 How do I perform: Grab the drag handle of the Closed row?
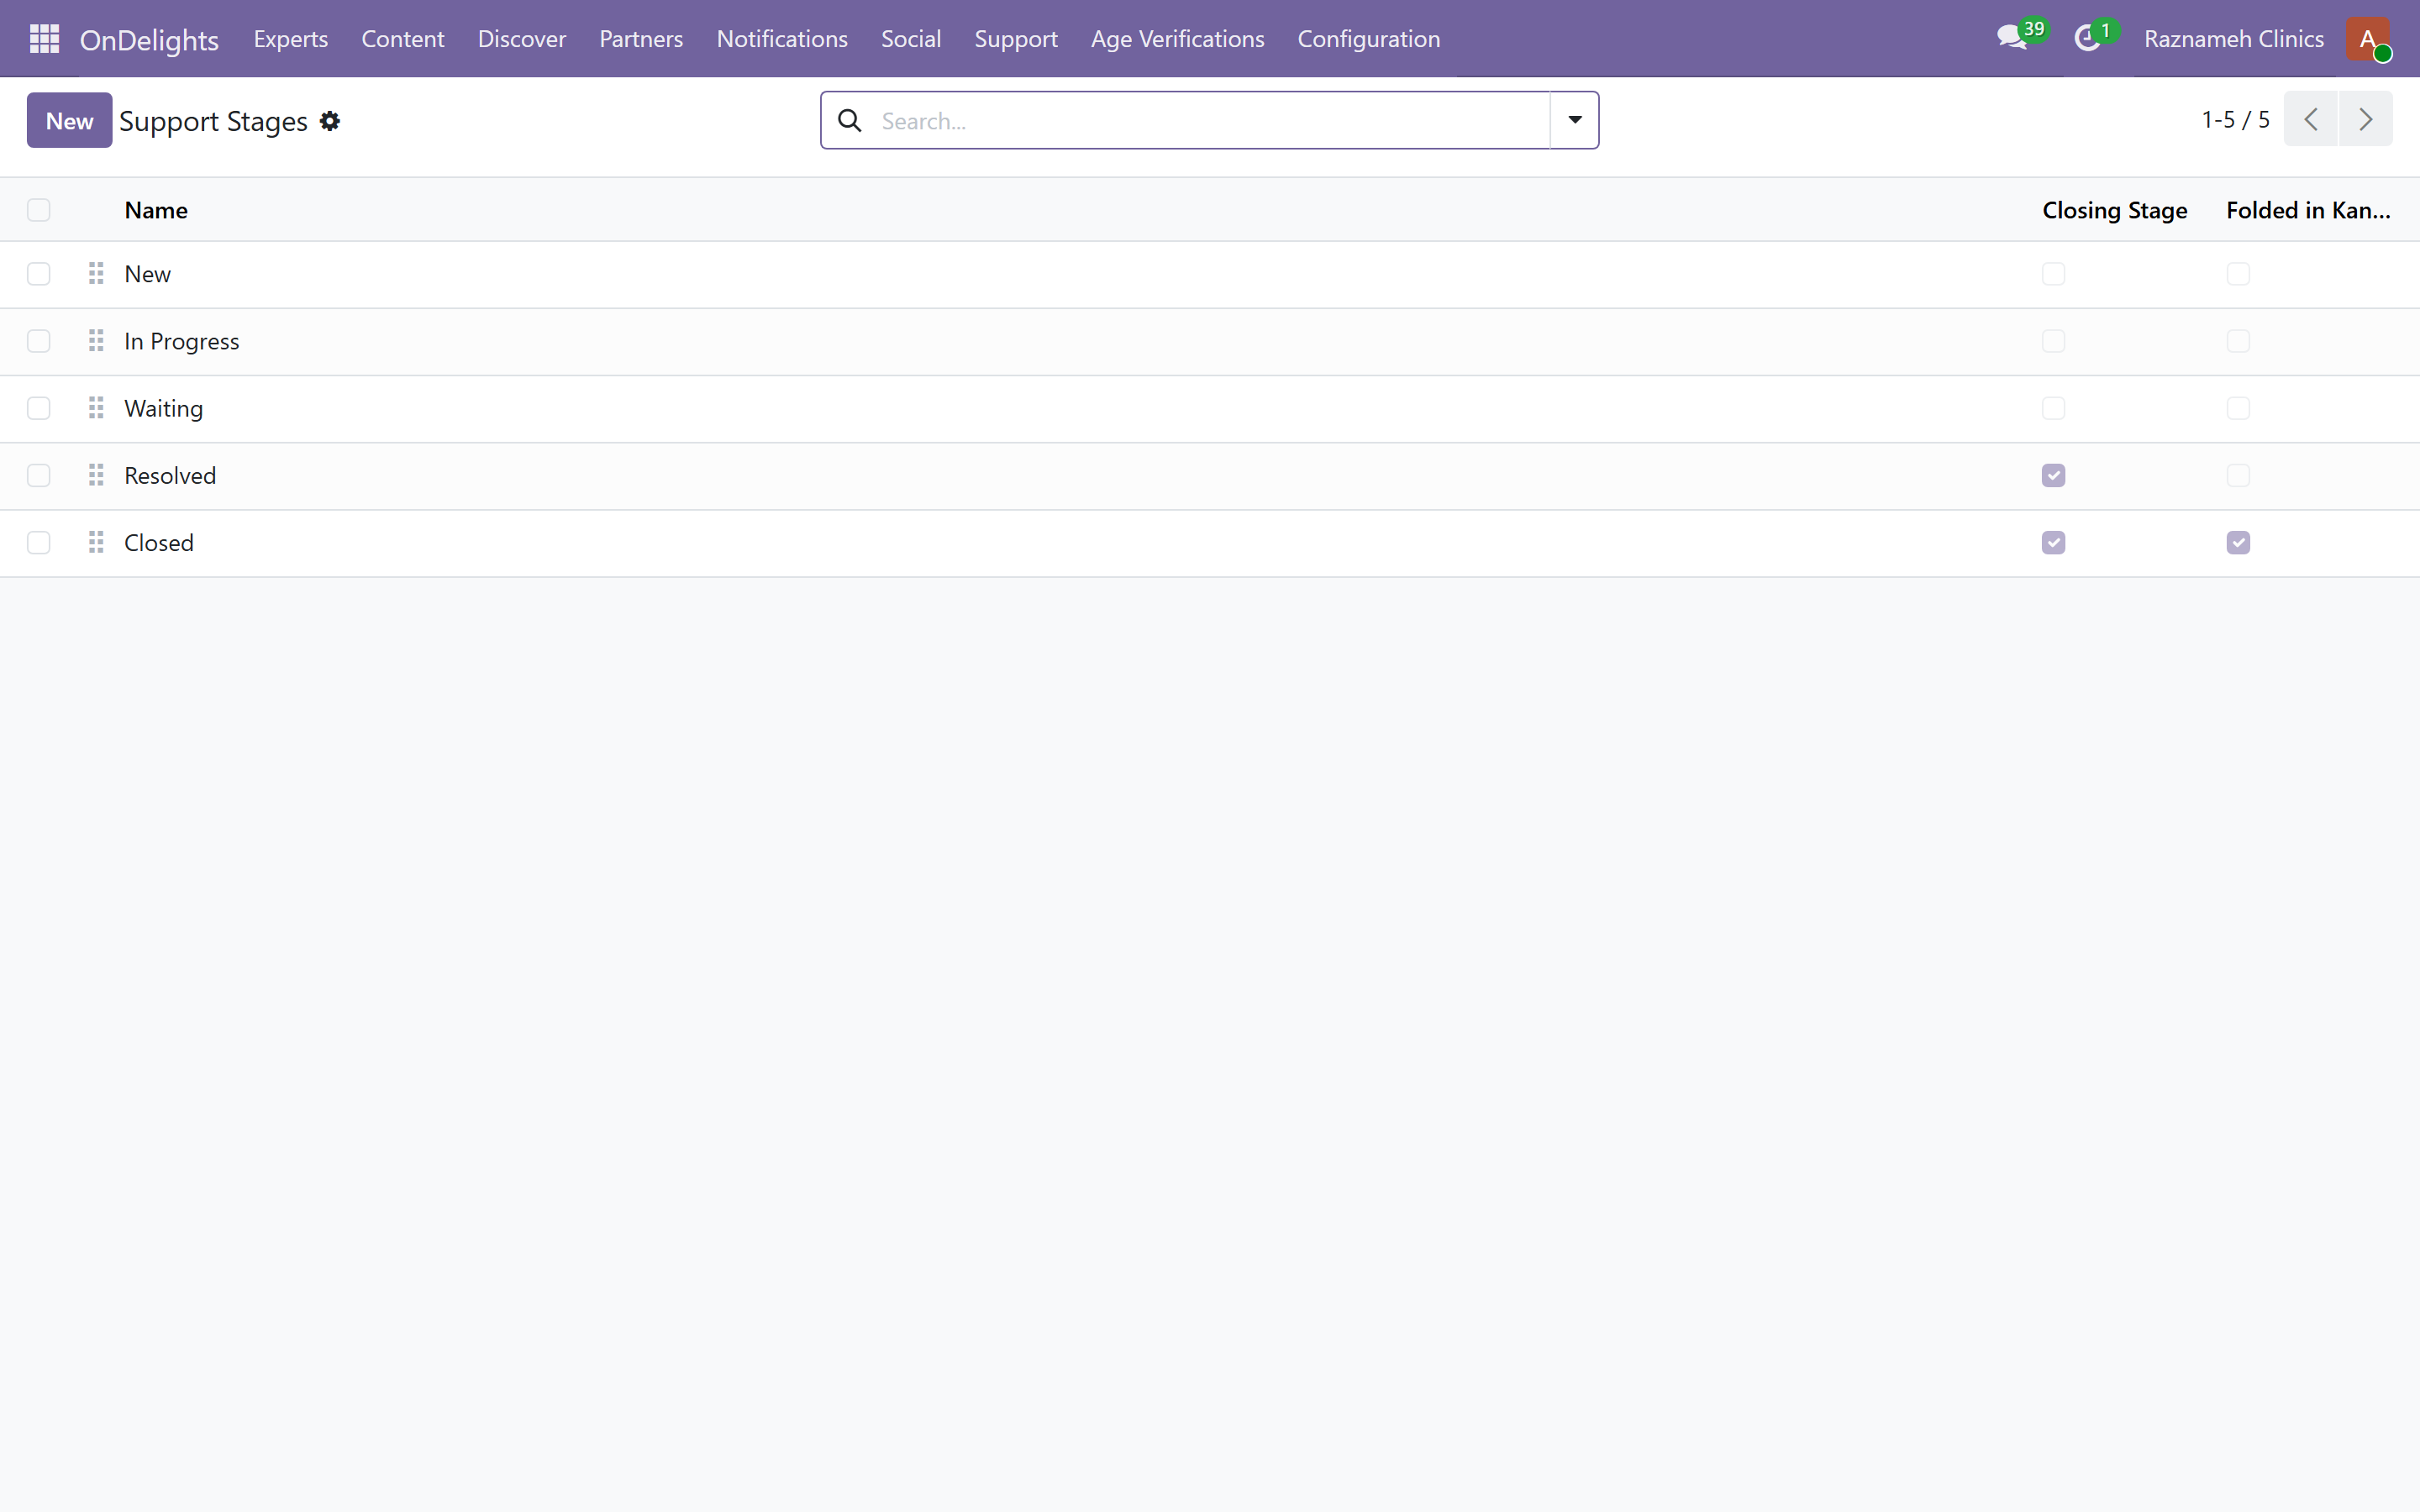click(96, 542)
